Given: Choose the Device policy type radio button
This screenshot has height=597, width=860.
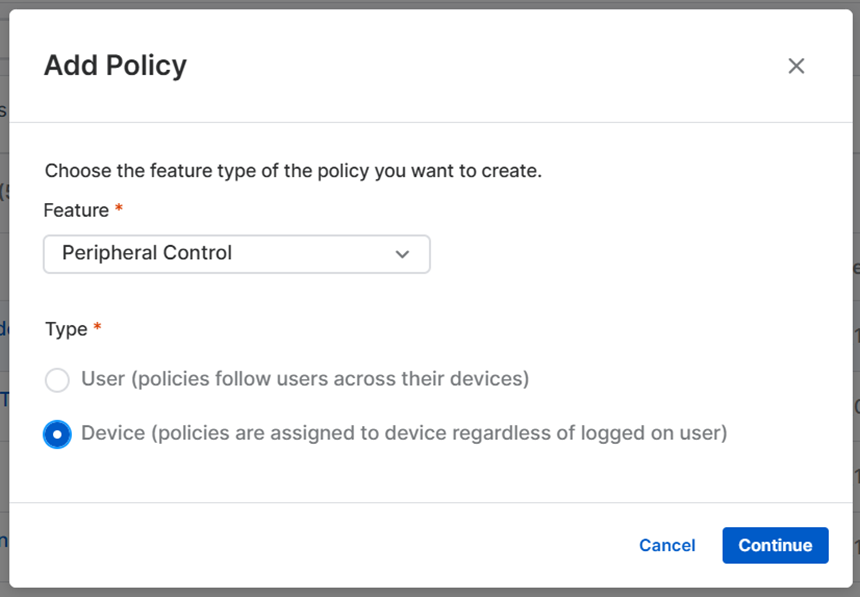Looking at the screenshot, I should point(57,434).
